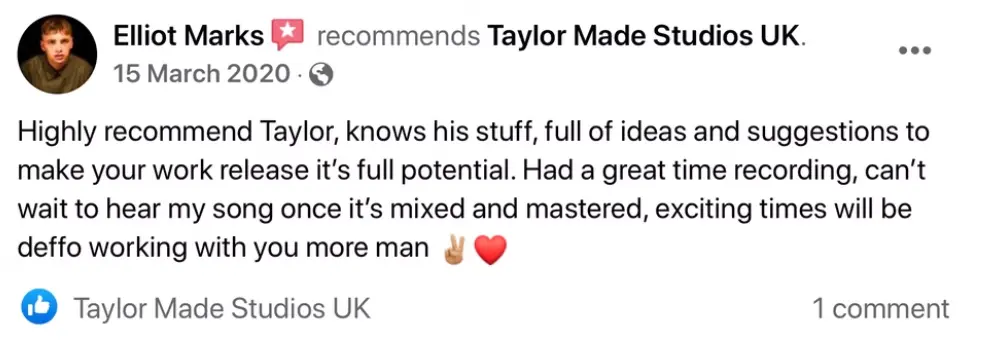Click the peace hand emoji
The image size is (996, 360).
[454, 250]
